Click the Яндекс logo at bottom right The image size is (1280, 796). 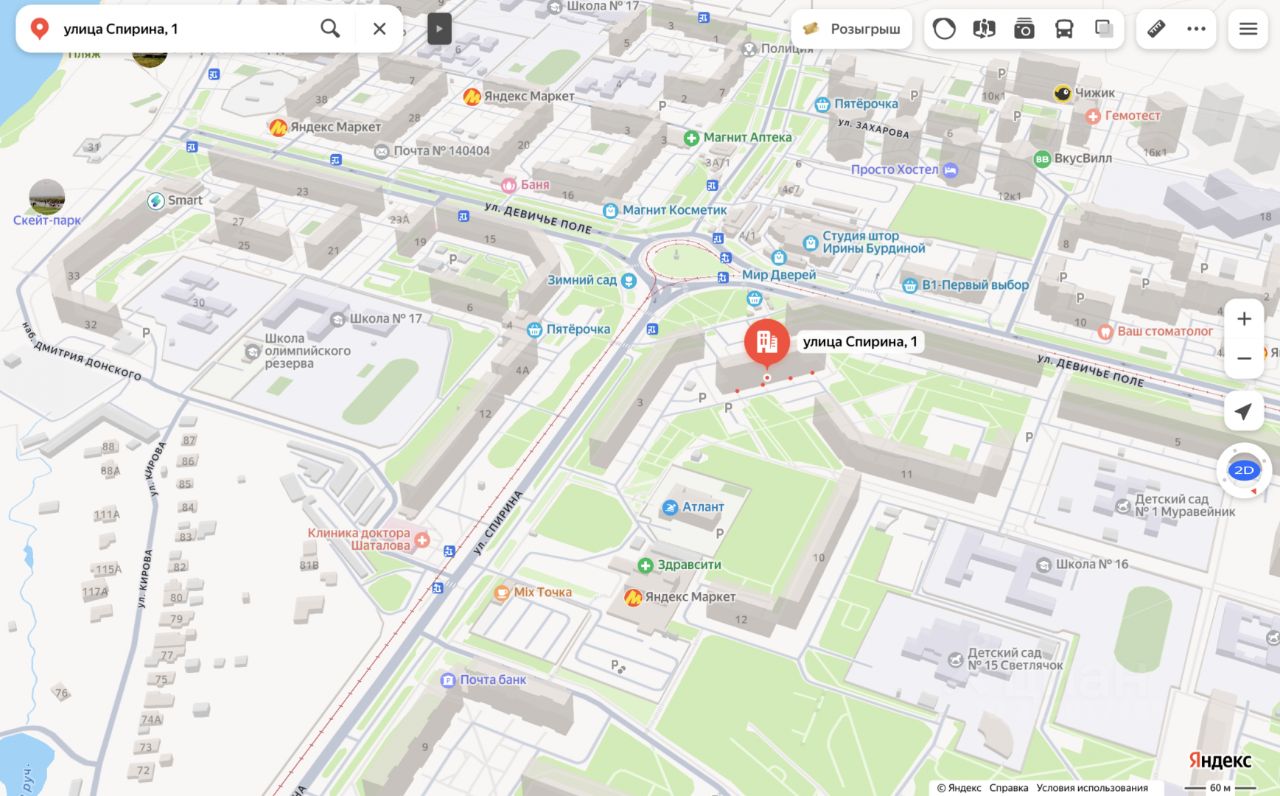[1220, 761]
